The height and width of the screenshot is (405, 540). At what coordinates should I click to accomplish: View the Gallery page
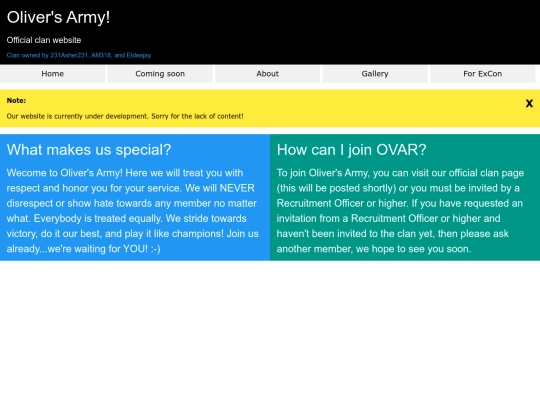coord(375,74)
